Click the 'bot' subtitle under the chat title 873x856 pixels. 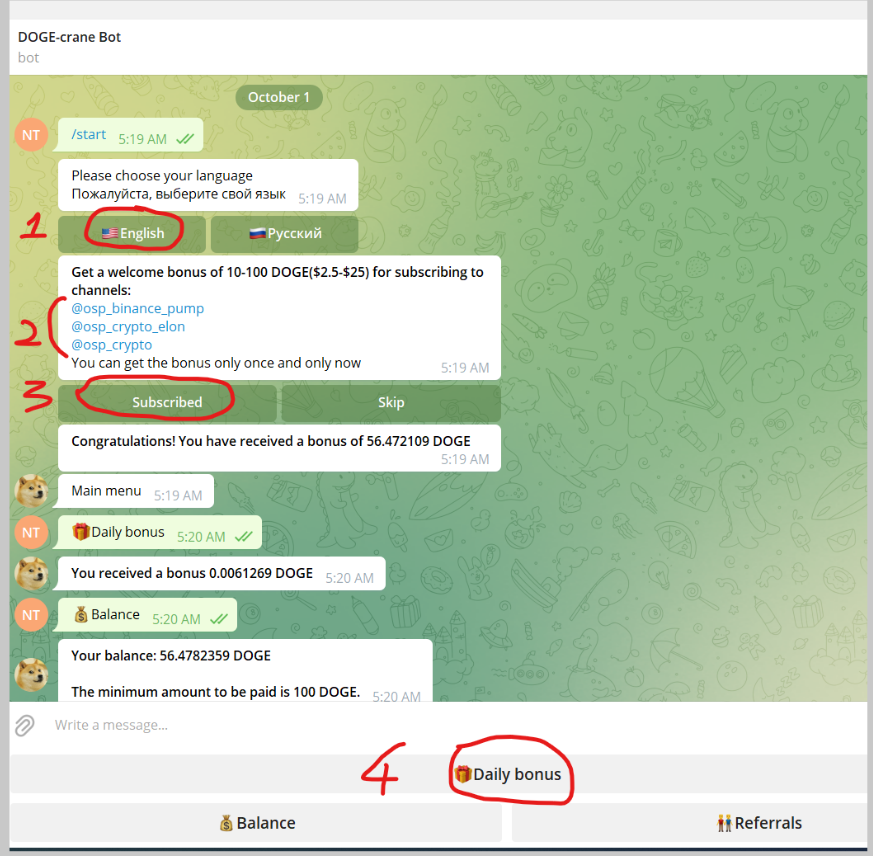point(28,58)
